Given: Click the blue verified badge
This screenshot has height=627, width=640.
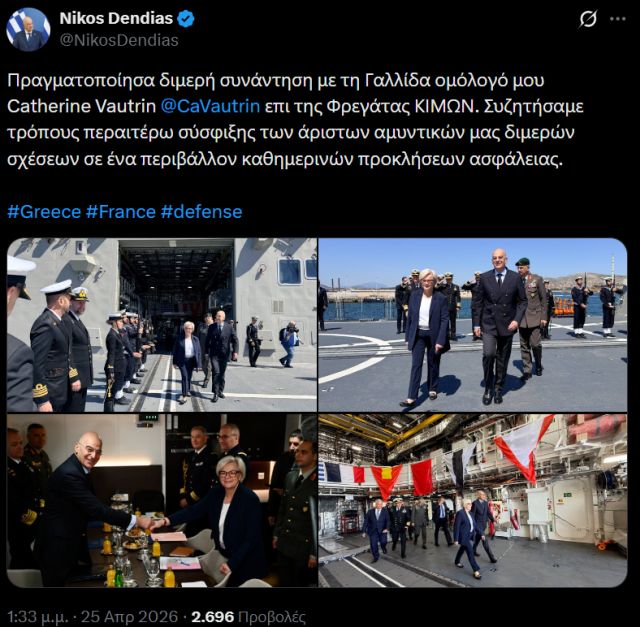Looking at the screenshot, I should point(186,19).
